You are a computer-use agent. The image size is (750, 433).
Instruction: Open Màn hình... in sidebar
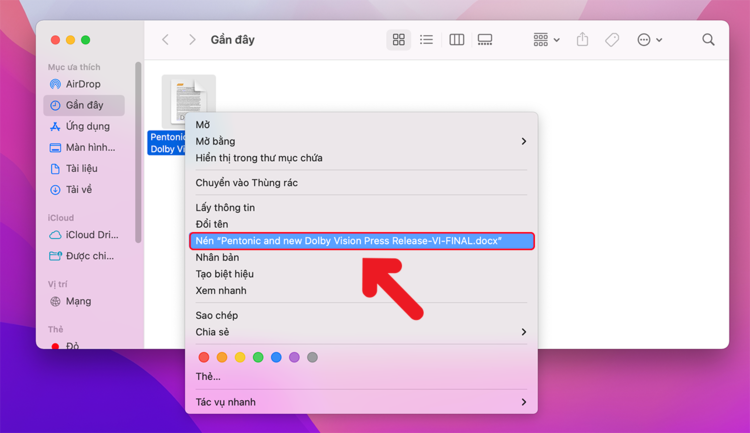pos(84,147)
